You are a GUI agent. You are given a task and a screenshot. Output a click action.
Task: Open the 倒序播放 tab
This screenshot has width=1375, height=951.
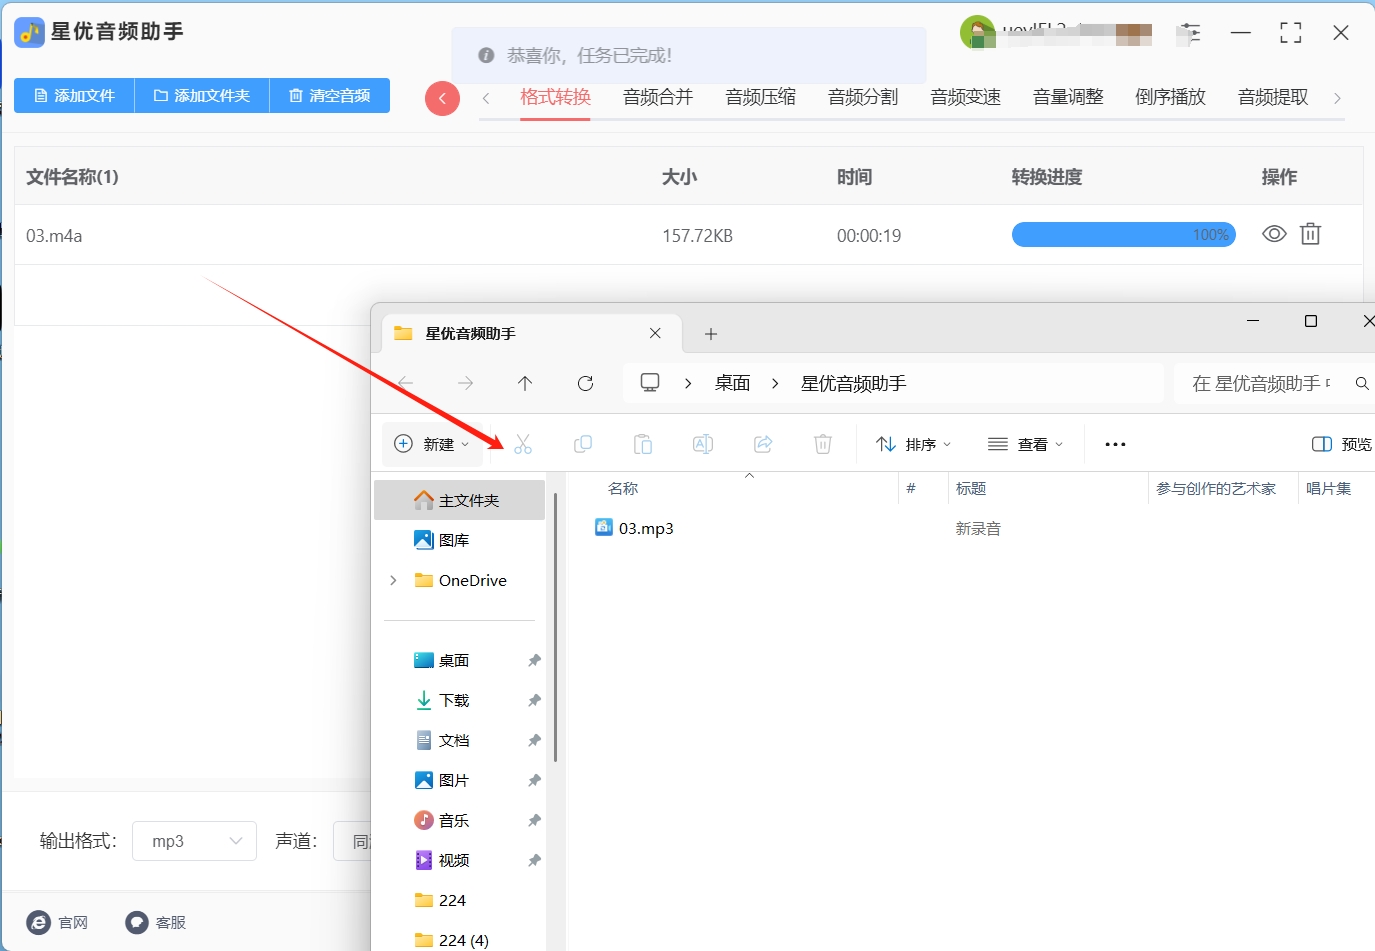(1171, 97)
